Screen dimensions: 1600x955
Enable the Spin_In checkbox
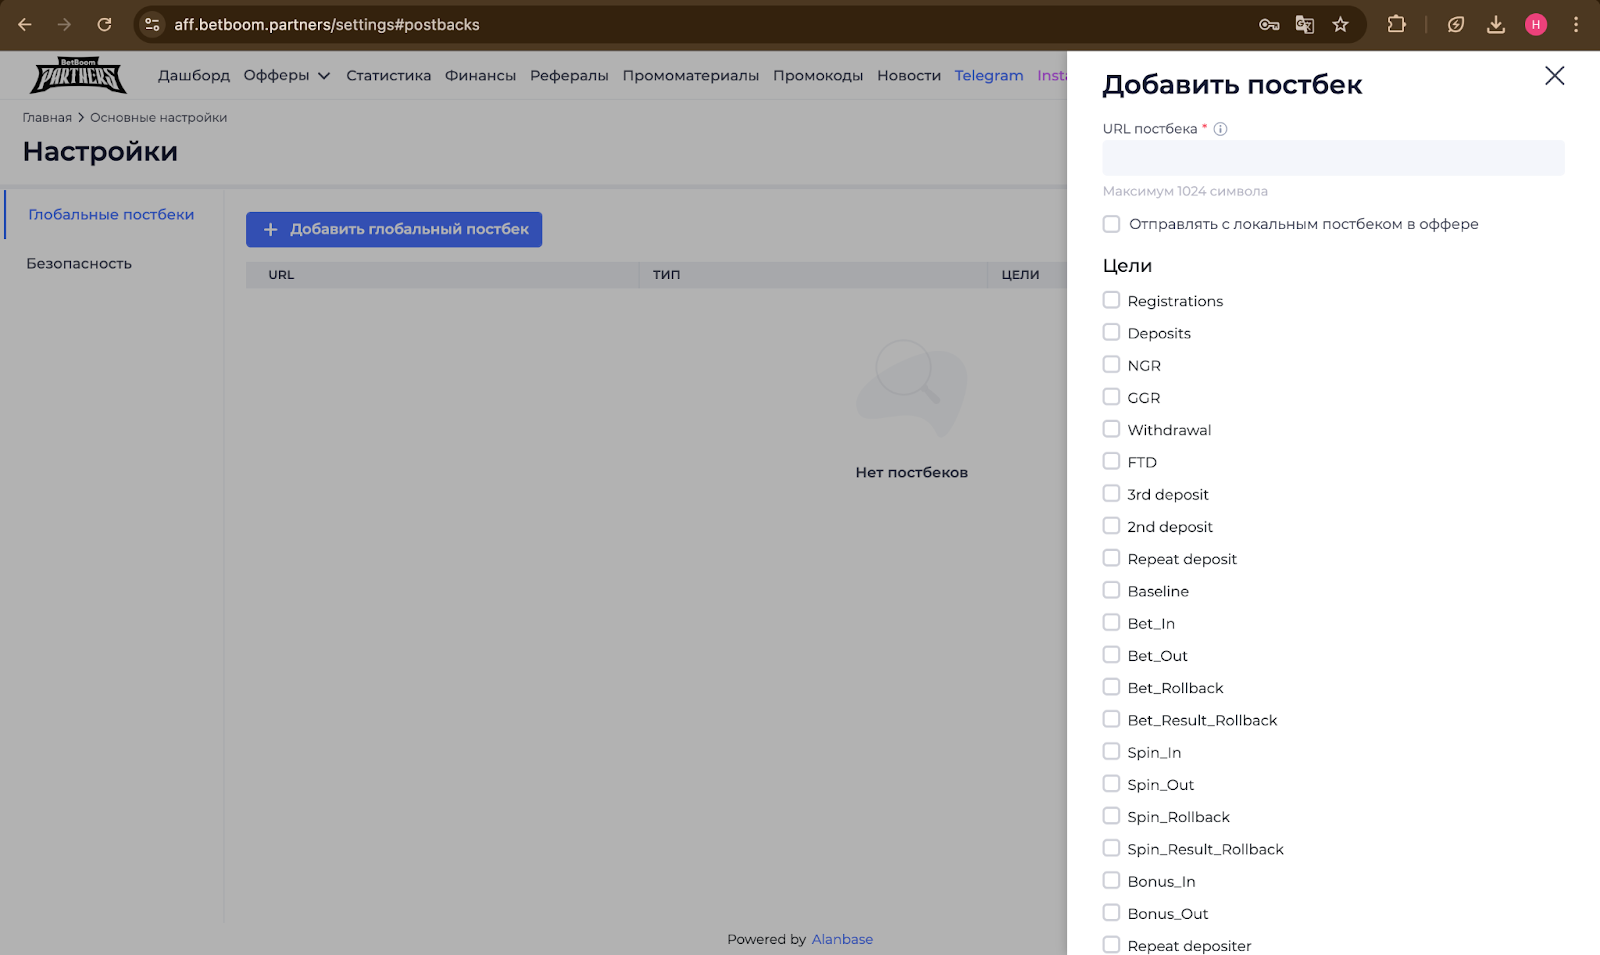pos(1111,751)
